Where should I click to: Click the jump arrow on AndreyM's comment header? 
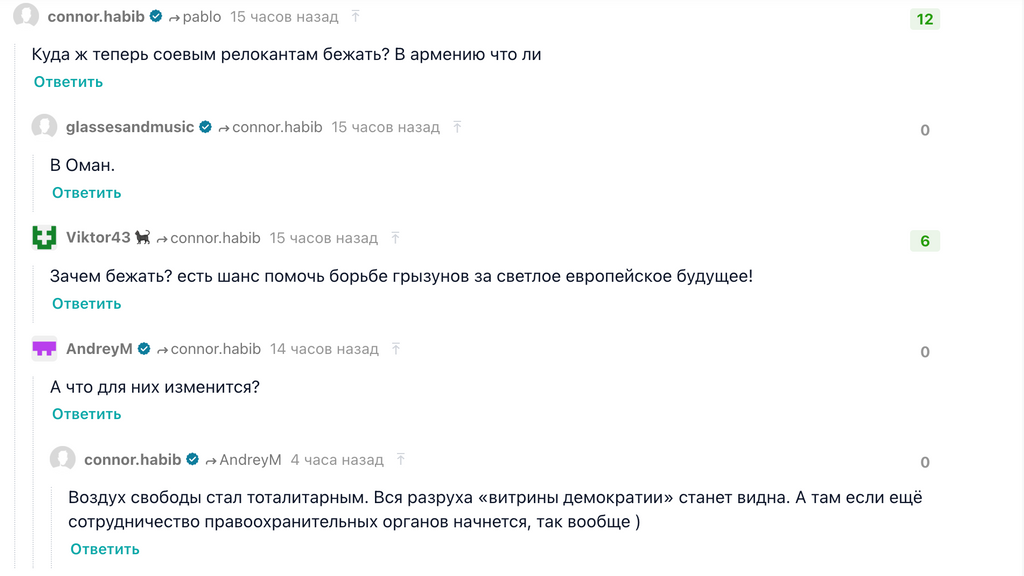[396, 349]
